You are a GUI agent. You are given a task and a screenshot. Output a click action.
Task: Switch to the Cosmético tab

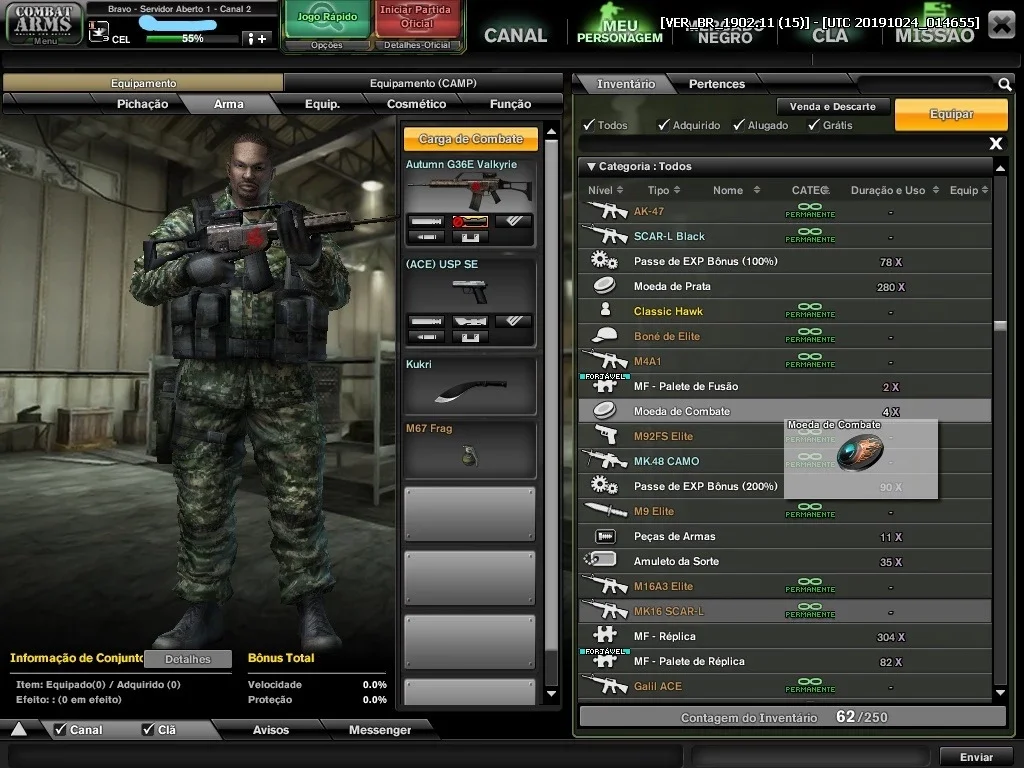pyautogui.click(x=417, y=104)
